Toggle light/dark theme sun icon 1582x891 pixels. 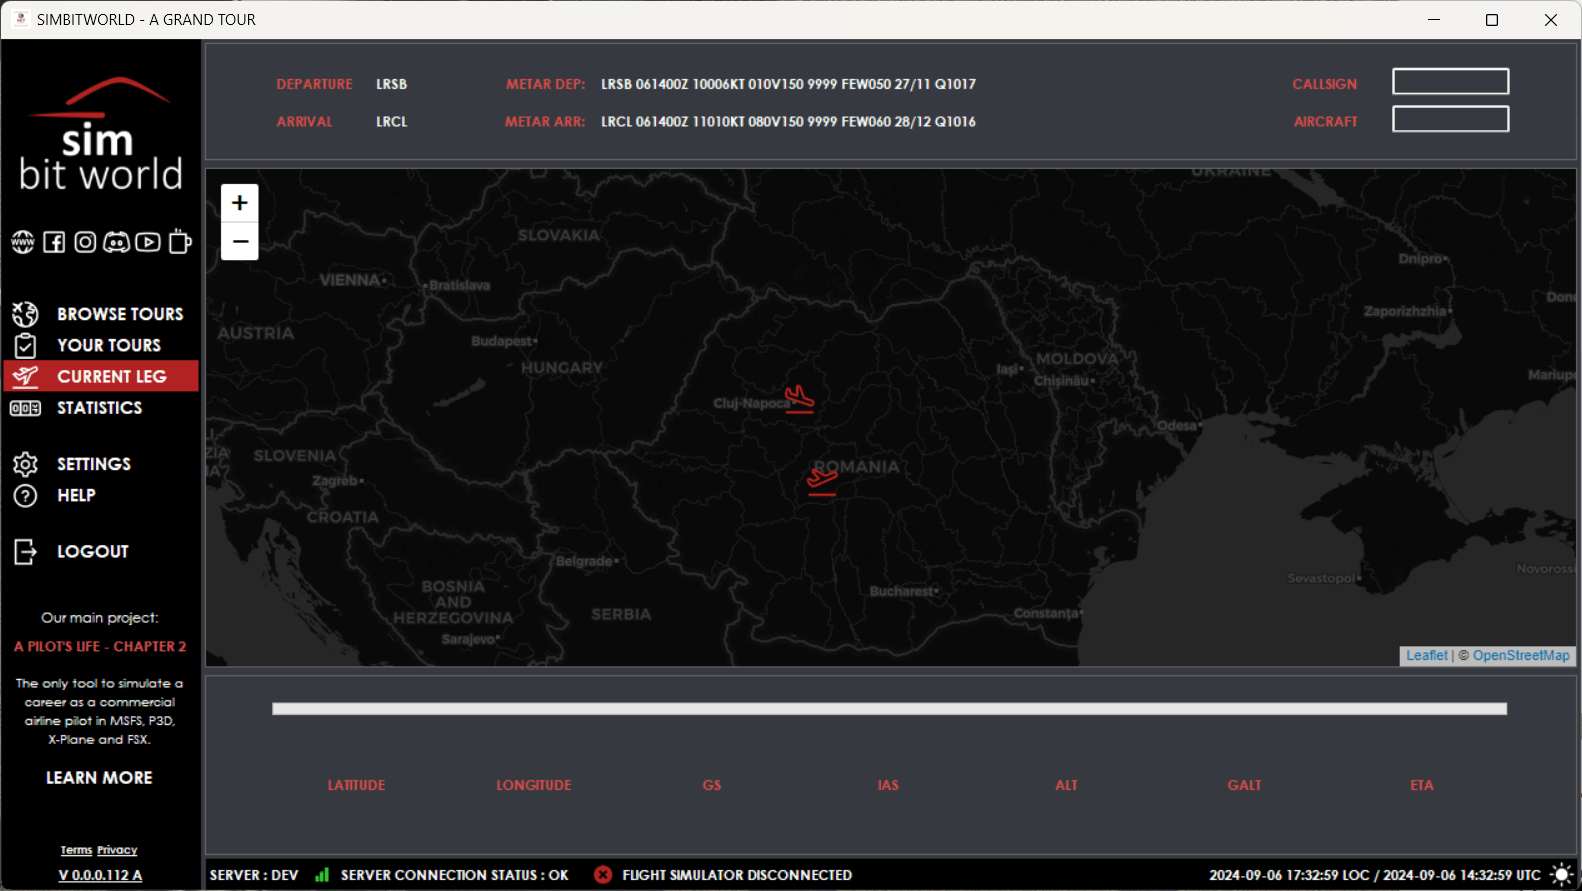pos(1561,875)
